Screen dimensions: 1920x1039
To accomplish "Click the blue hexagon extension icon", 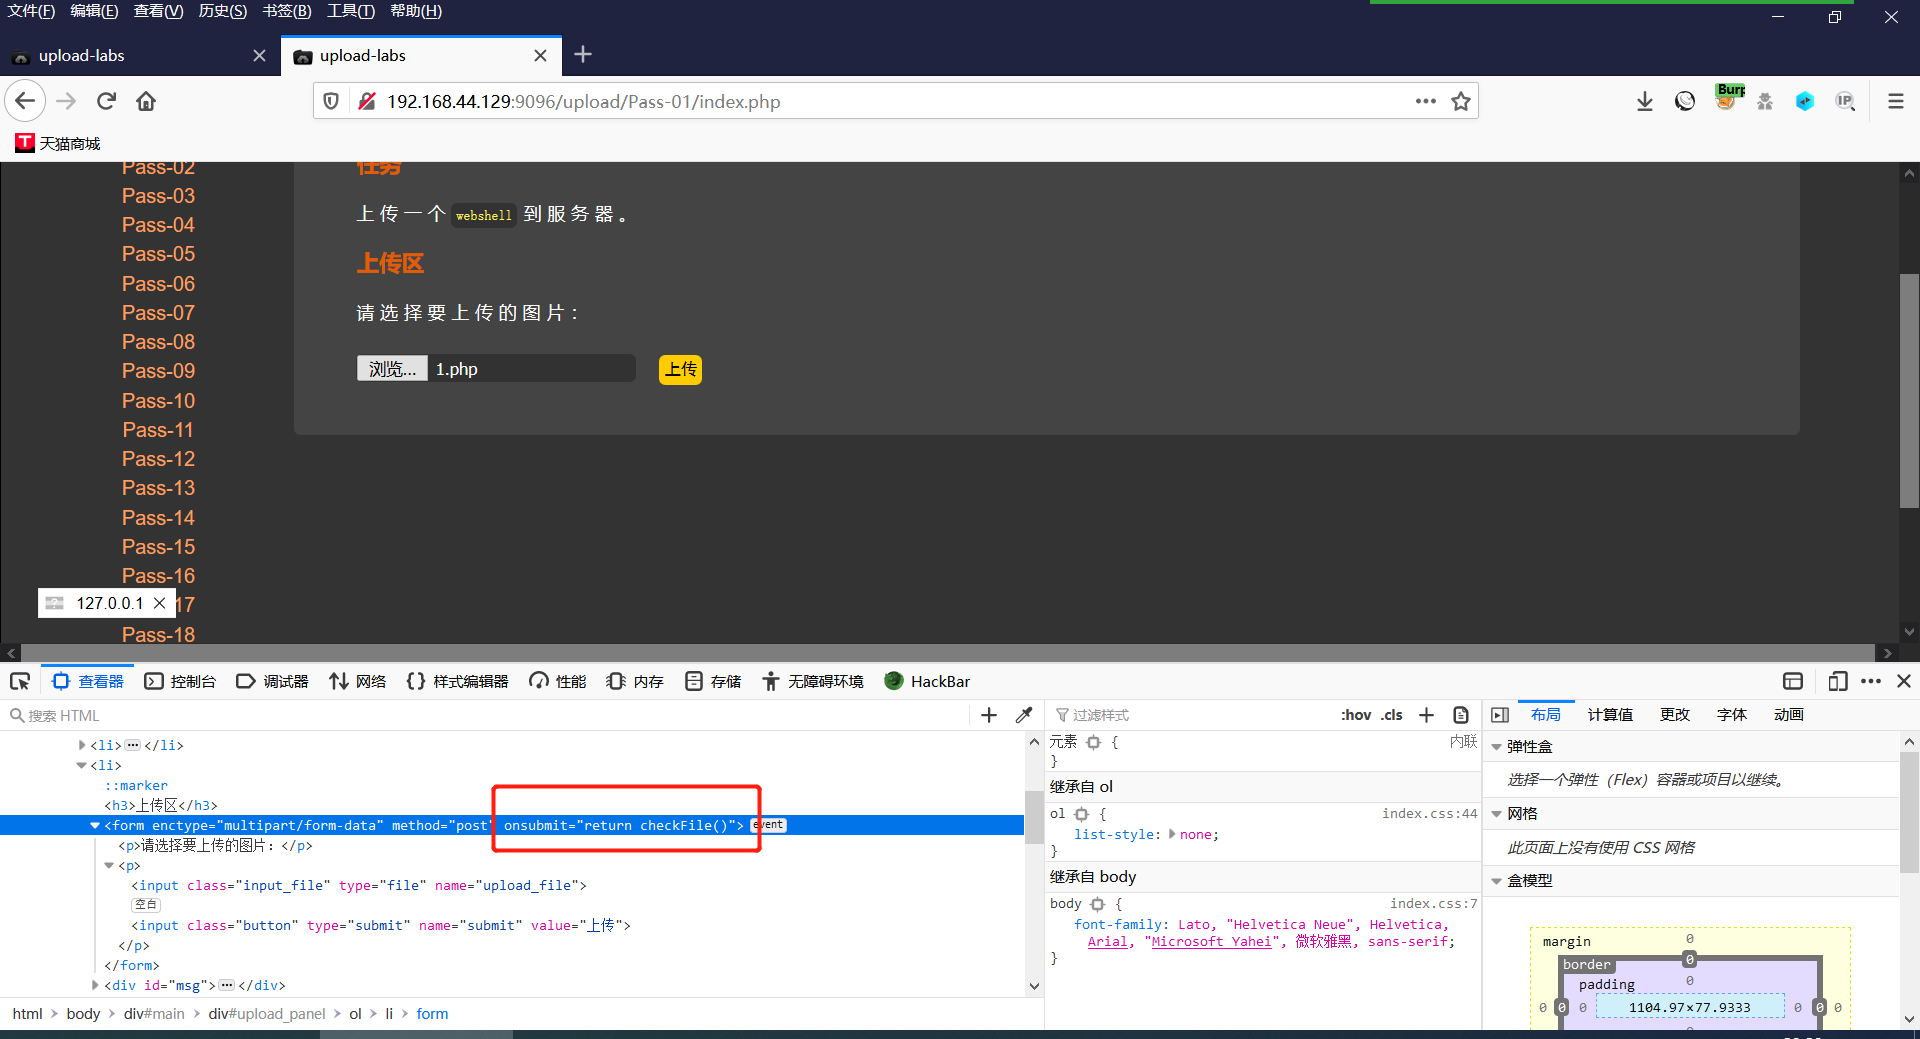I will tap(1805, 101).
